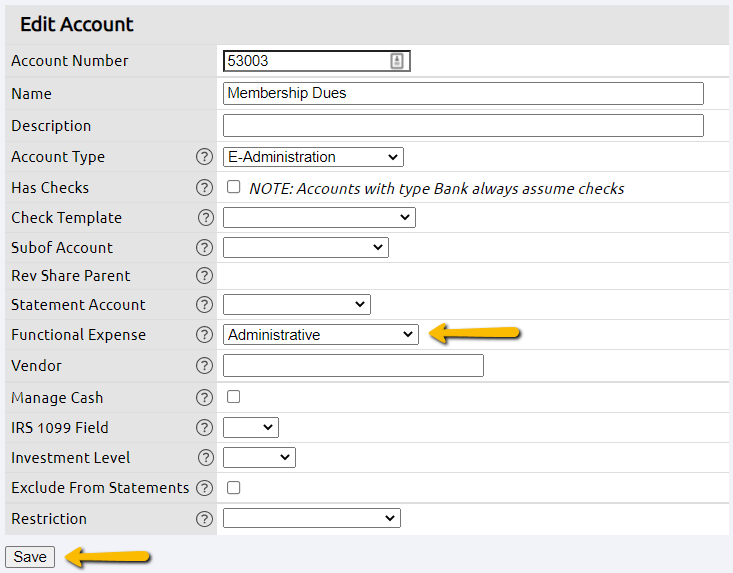Click into the empty Description field
733x573 pixels.
coord(463,125)
